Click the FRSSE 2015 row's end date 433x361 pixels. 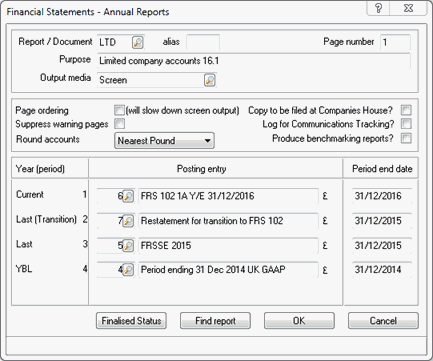[x=382, y=246]
